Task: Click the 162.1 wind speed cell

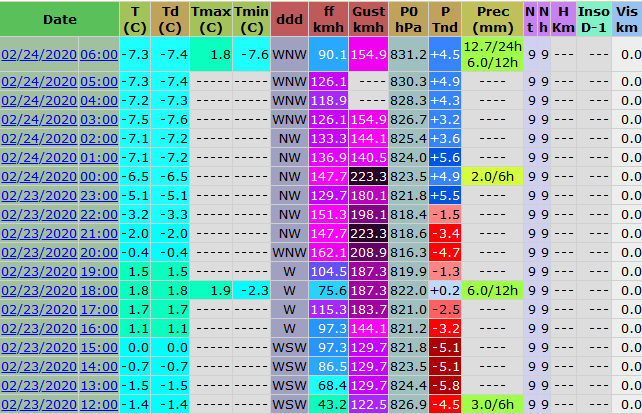Action: (x=328, y=251)
